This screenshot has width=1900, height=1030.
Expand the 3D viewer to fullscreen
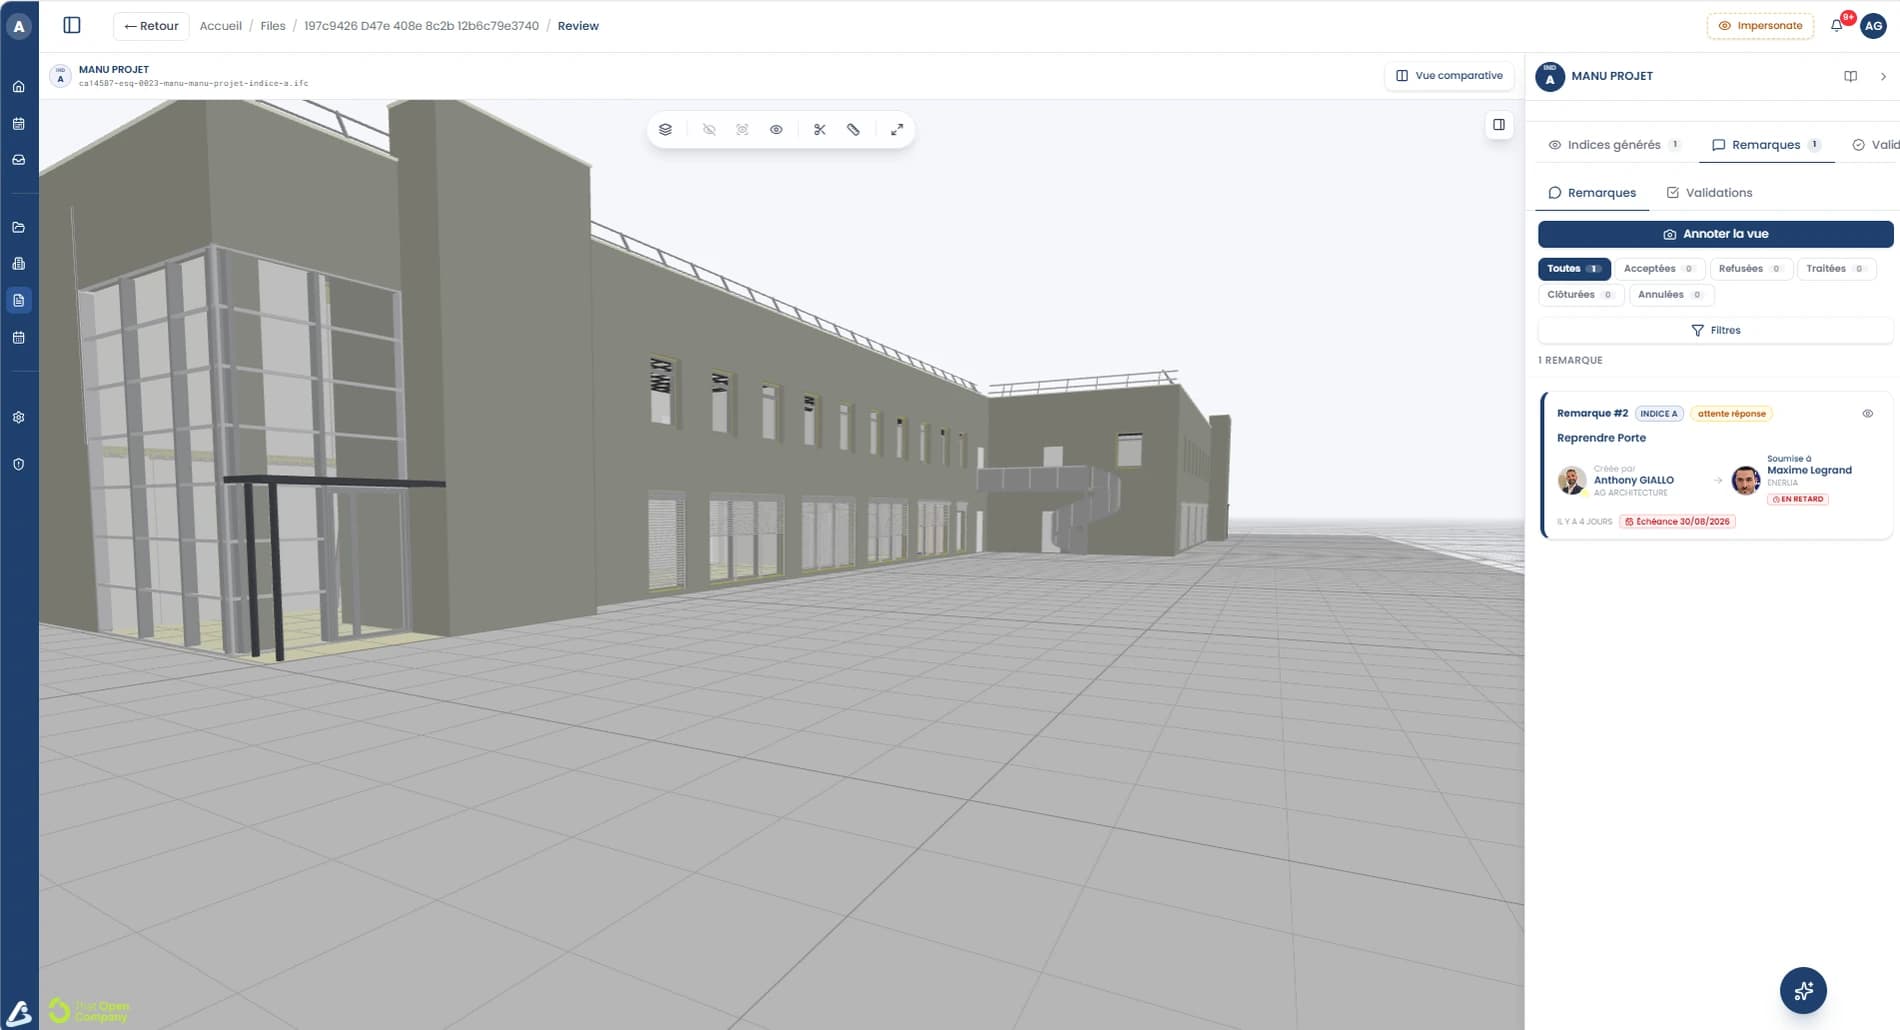897,130
